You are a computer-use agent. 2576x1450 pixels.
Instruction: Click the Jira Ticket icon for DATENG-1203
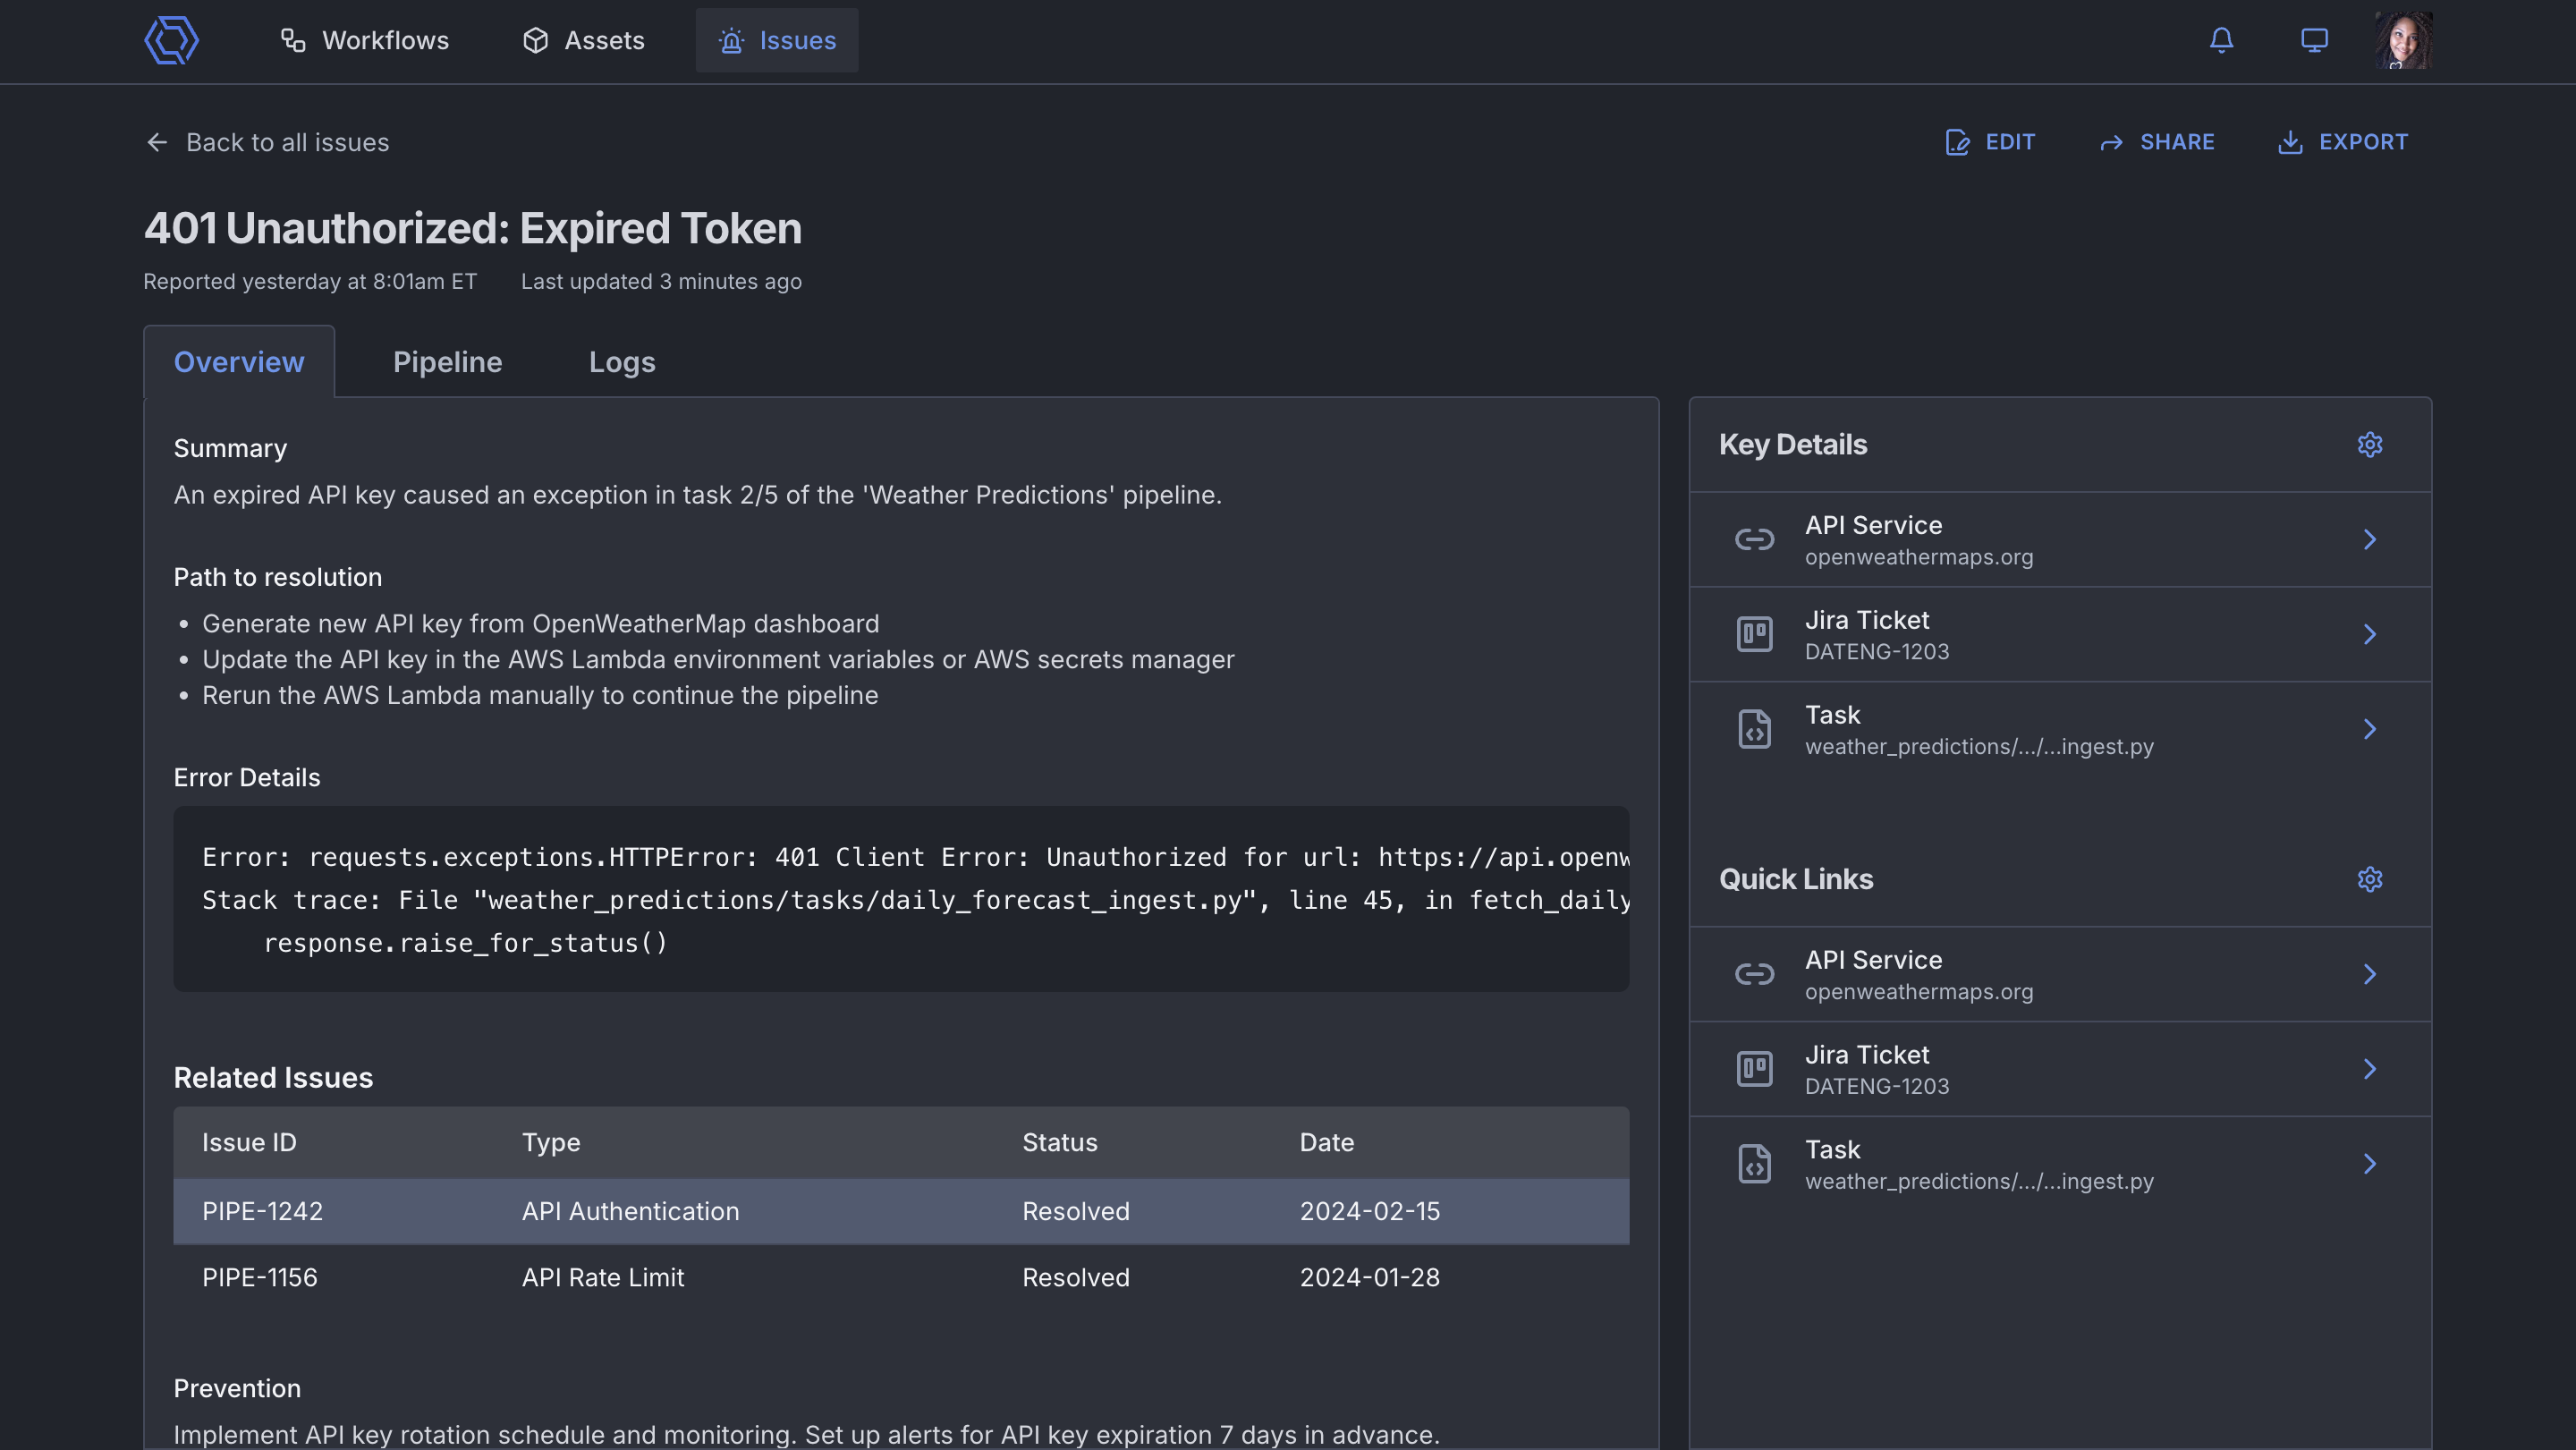(1753, 633)
